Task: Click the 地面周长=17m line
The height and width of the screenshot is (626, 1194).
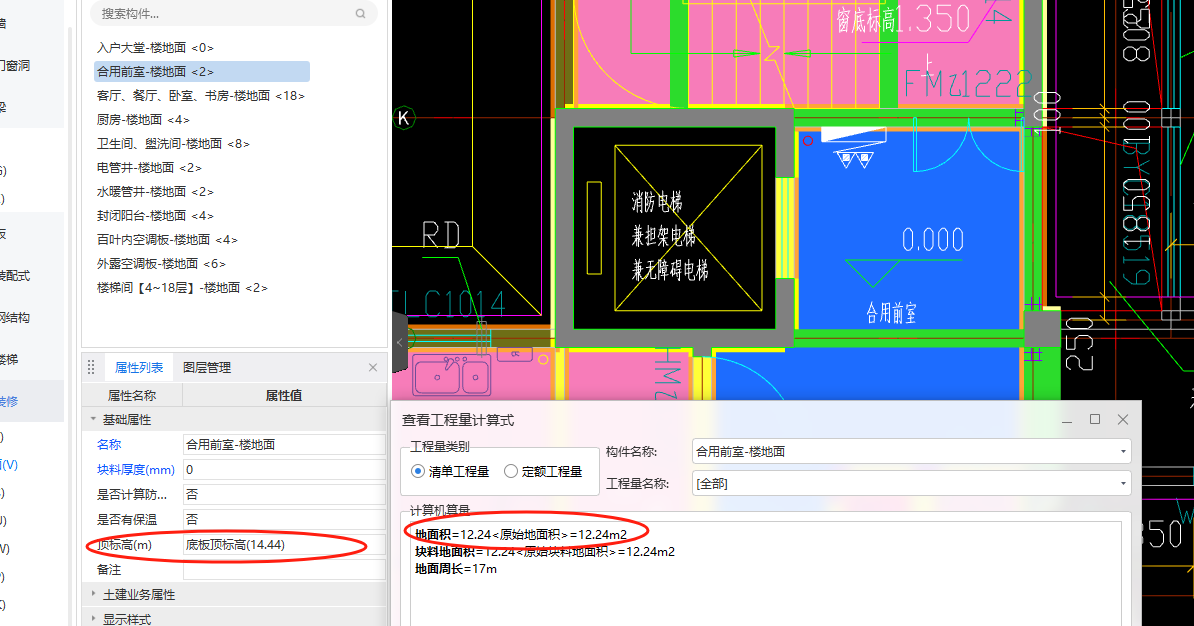Action: (456, 569)
